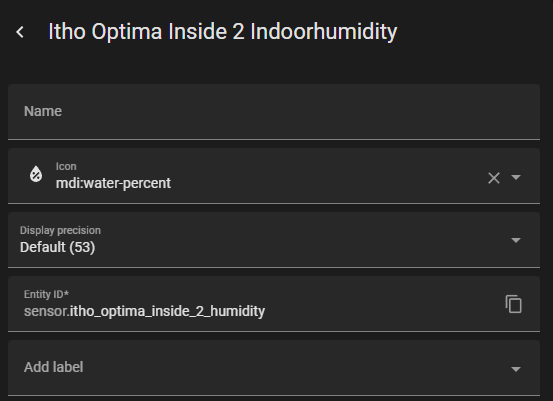Expand the Display precision dropdown arrow
The height and width of the screenshot is (401, 553).
[516, 241]
